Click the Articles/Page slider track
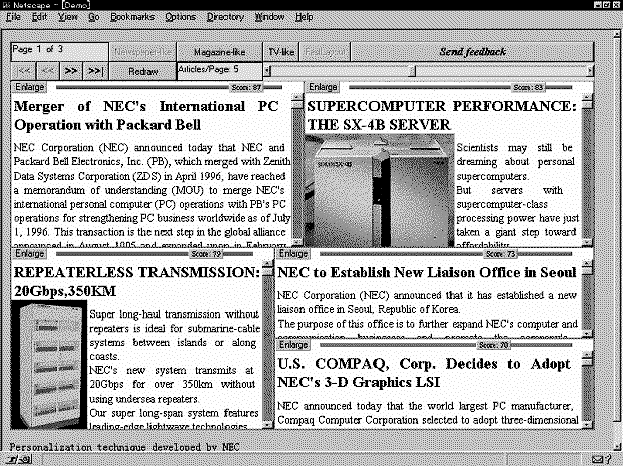Image resolution: width=623 pixels, height=466 pixels. pyautogui.click(x=430, y=70)
